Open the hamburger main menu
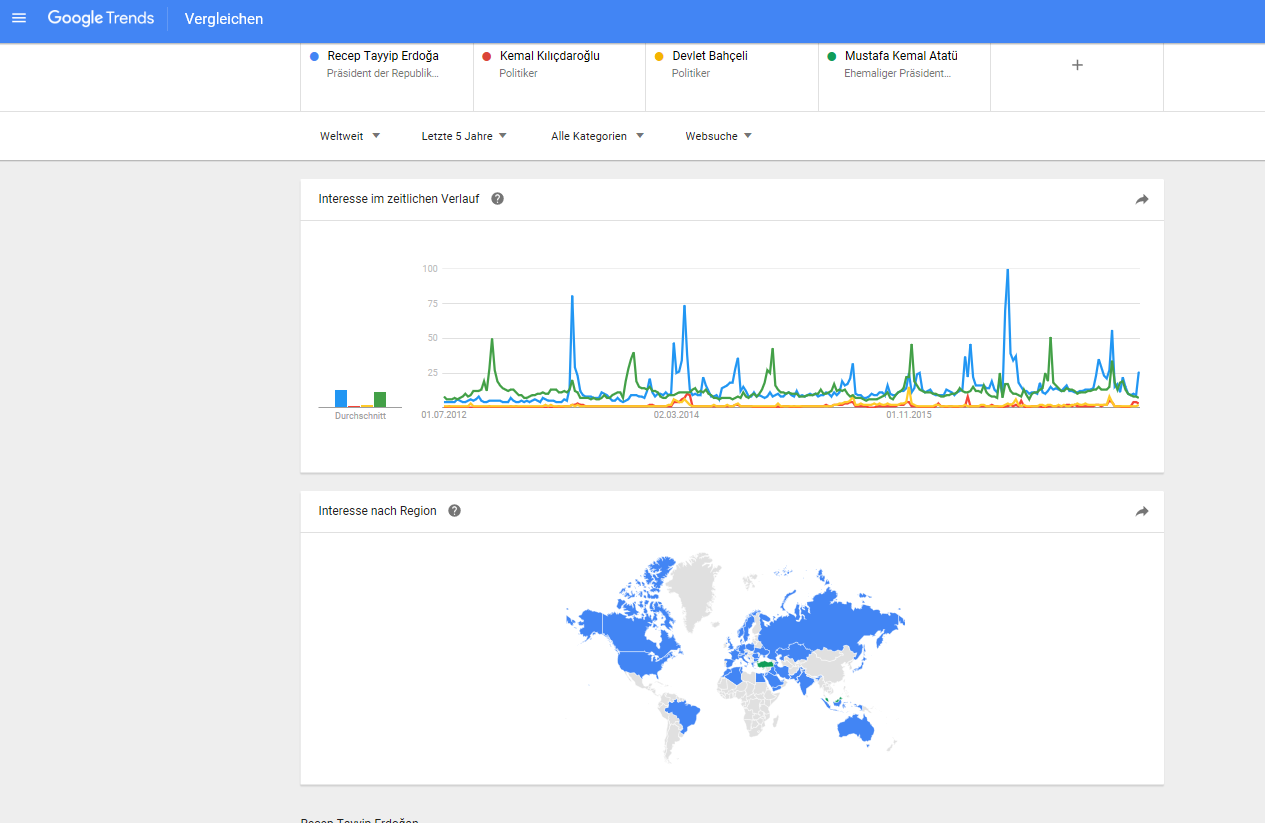The height and width of the screenshot is (823, 1265). 19,18
